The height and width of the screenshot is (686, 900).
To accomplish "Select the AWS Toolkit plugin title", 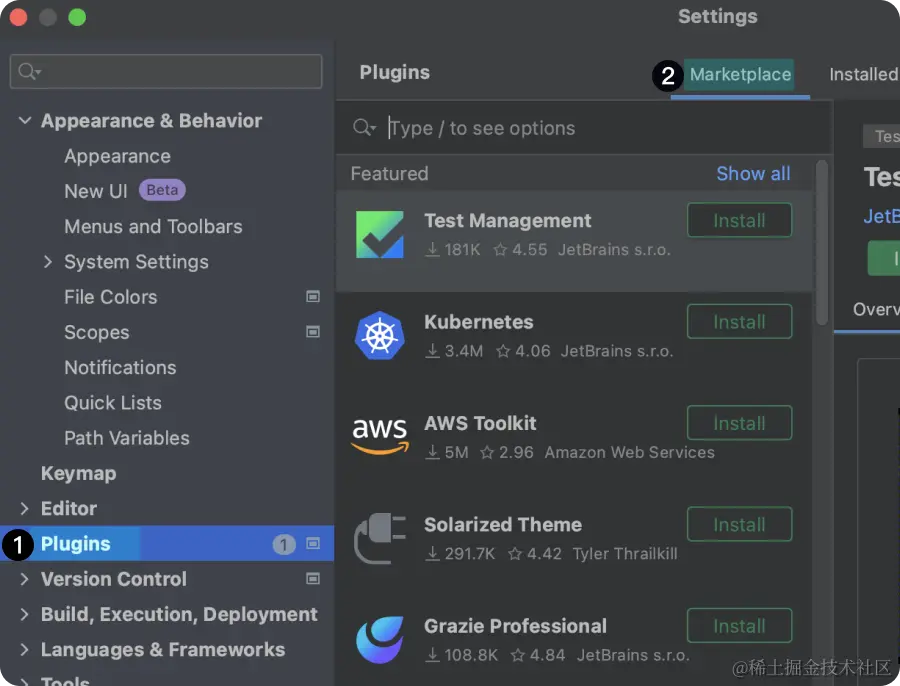I will [x=480, y=423].
